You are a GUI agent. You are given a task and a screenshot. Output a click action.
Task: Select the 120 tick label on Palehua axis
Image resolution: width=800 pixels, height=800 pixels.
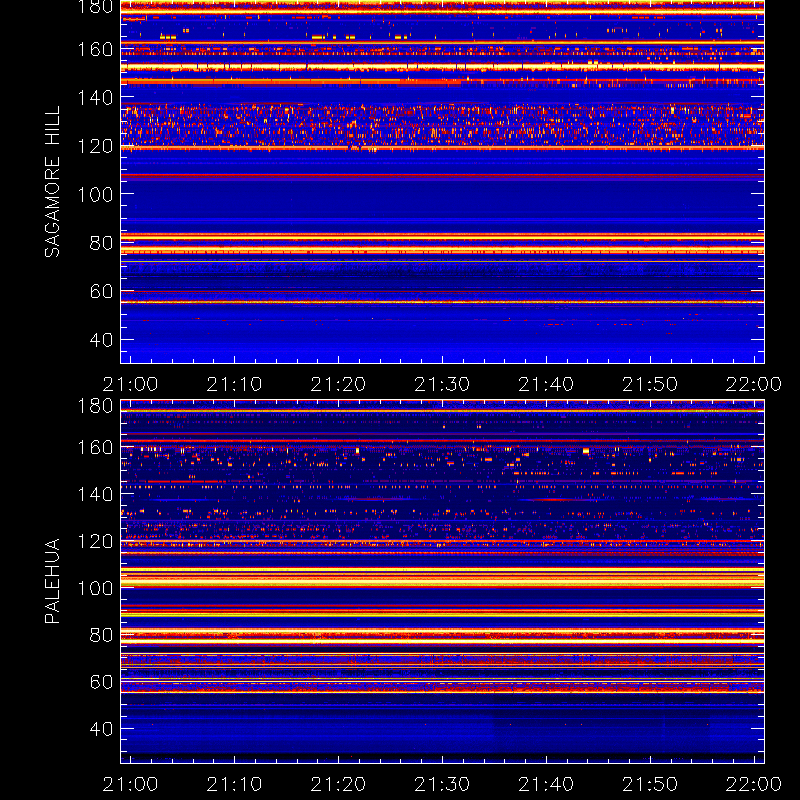pos(95,541)
